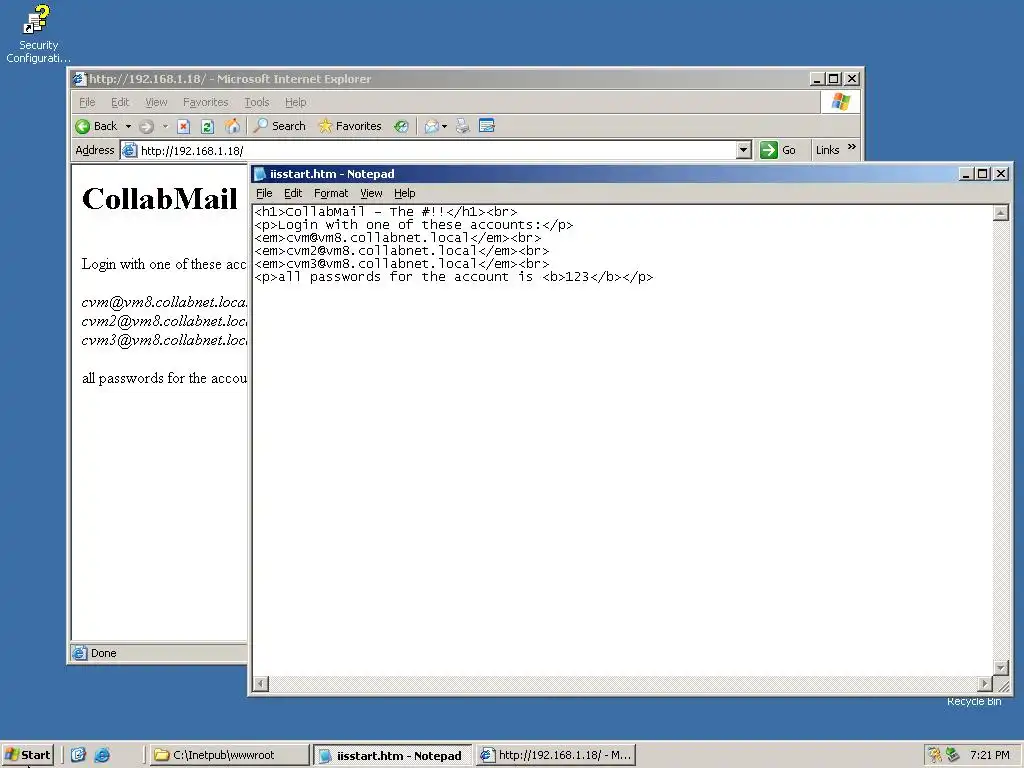Click the Done status text in IE

[x=103, y=653]
